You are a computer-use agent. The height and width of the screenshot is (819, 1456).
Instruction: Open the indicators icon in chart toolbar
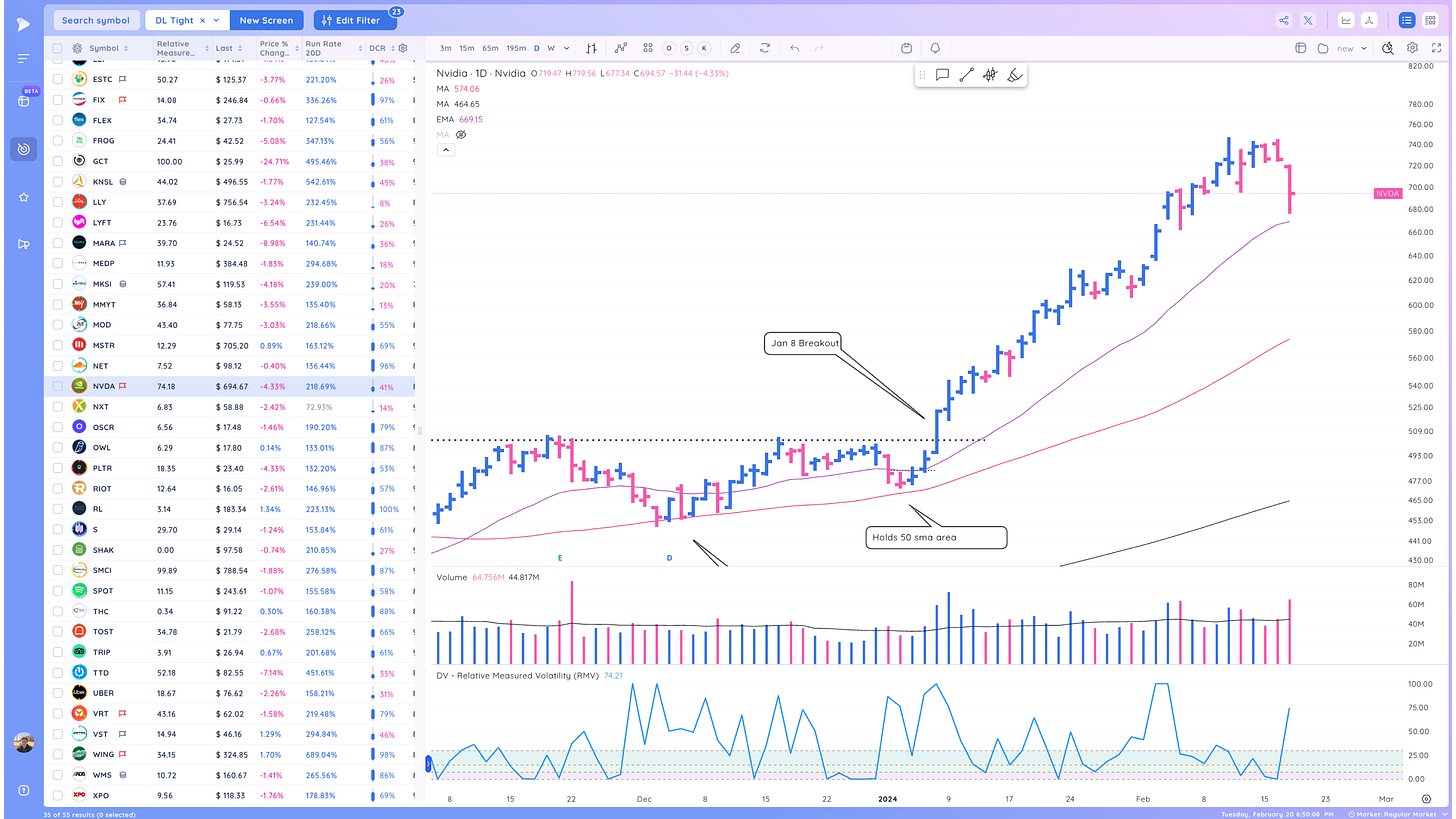(620, 47)
